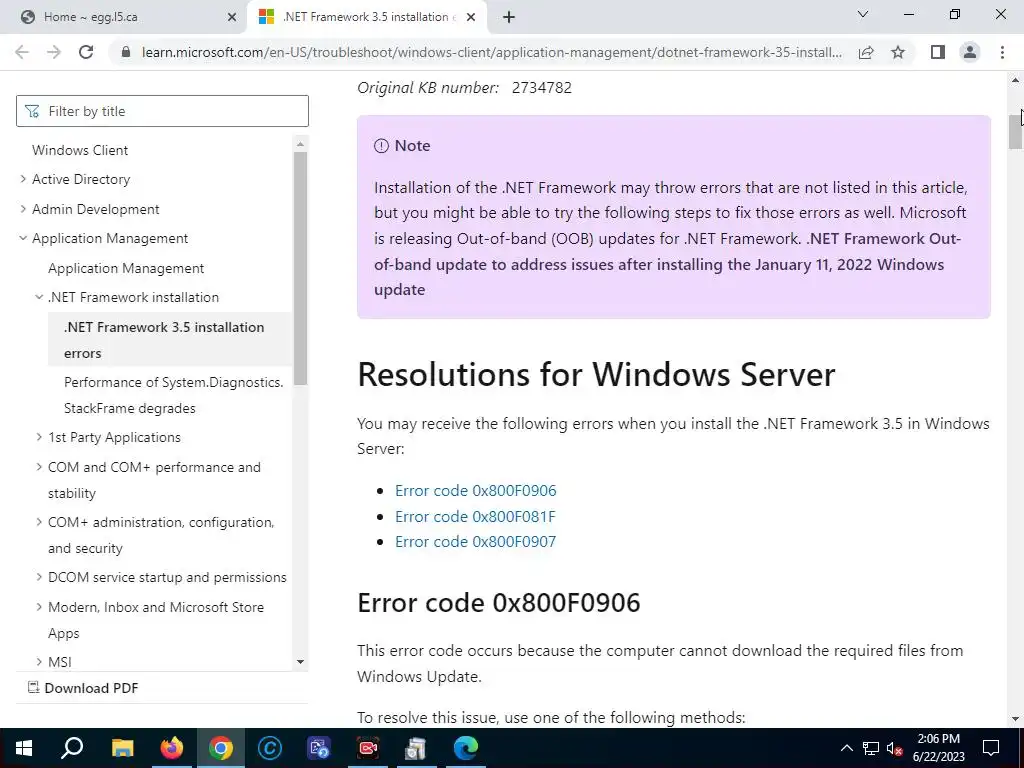
Task: Click the sidebar scrollbar down arrow
Action: click(x=300, y=662)
